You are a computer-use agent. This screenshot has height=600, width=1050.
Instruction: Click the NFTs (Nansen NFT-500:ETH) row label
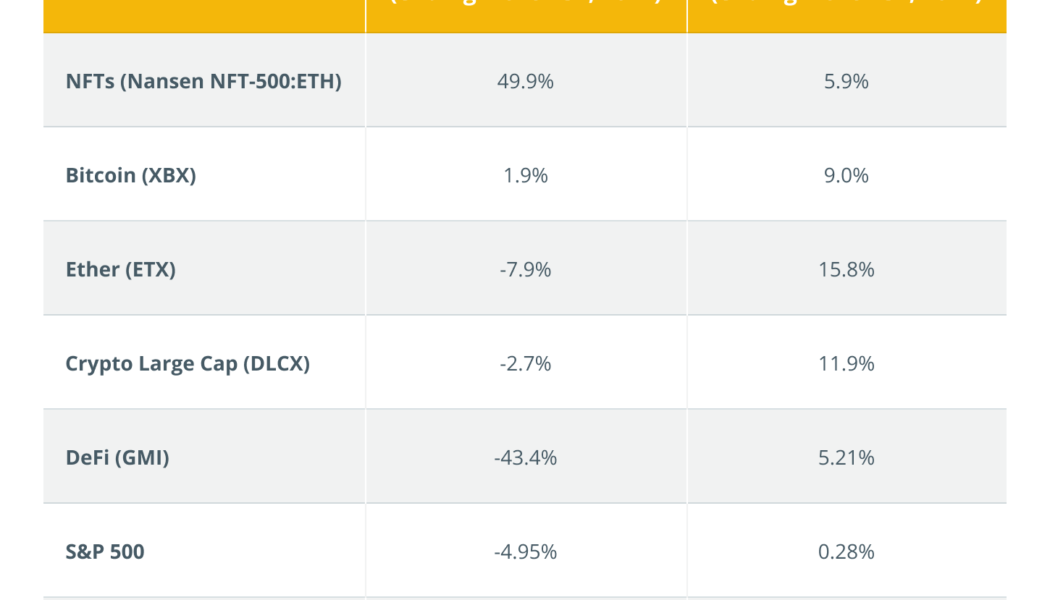tap(204, 82)
